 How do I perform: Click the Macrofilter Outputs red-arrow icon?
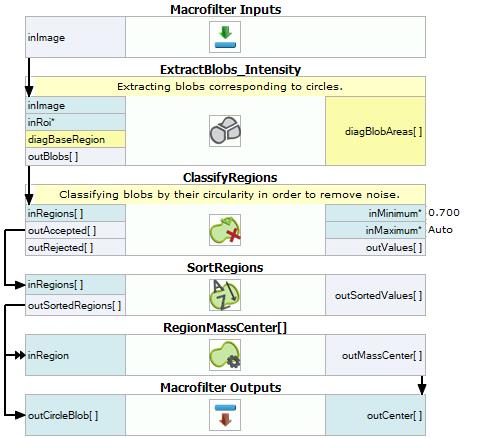pos(225,415)
